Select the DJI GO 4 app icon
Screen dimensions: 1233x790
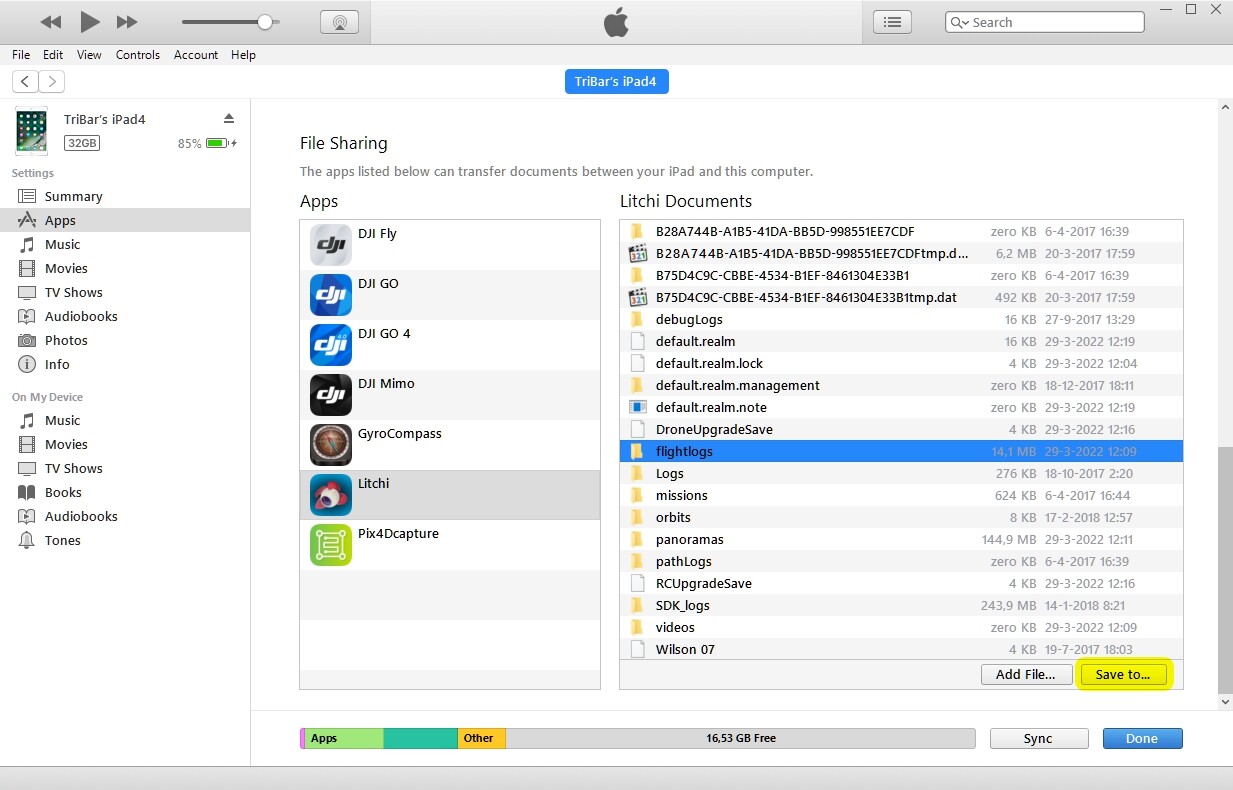pyautogui.click(x=330, y=345)
